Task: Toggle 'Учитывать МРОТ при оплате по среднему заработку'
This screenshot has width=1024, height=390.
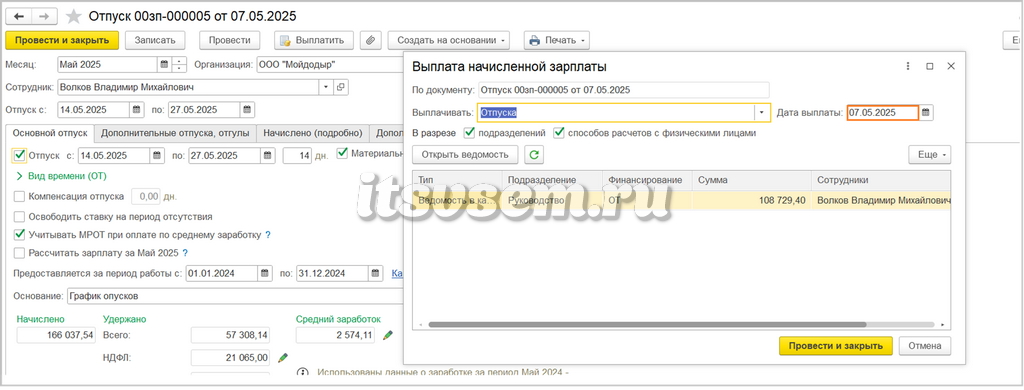Action: [19, 235]
